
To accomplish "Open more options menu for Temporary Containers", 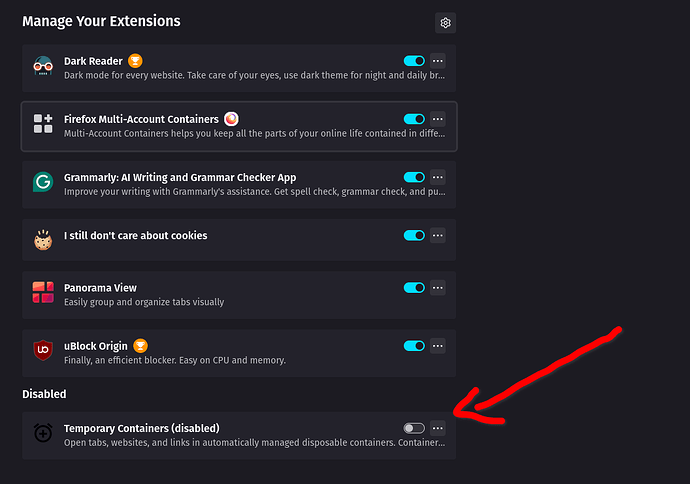I will point(437,428).
